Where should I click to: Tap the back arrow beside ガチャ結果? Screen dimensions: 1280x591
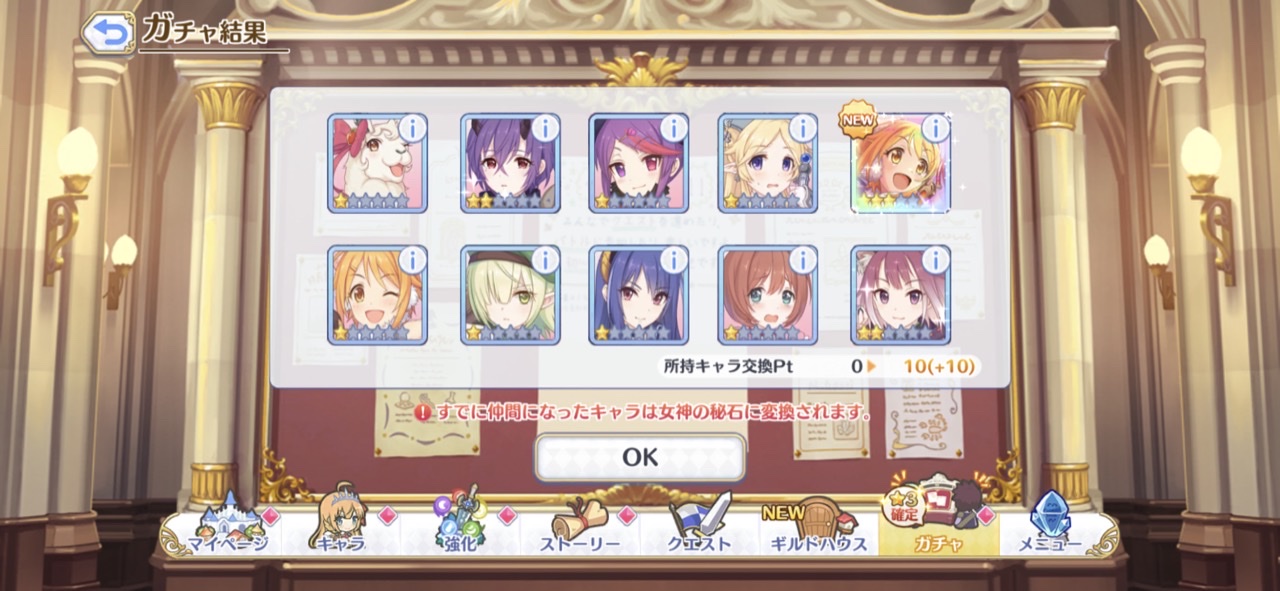coord(108,33)
